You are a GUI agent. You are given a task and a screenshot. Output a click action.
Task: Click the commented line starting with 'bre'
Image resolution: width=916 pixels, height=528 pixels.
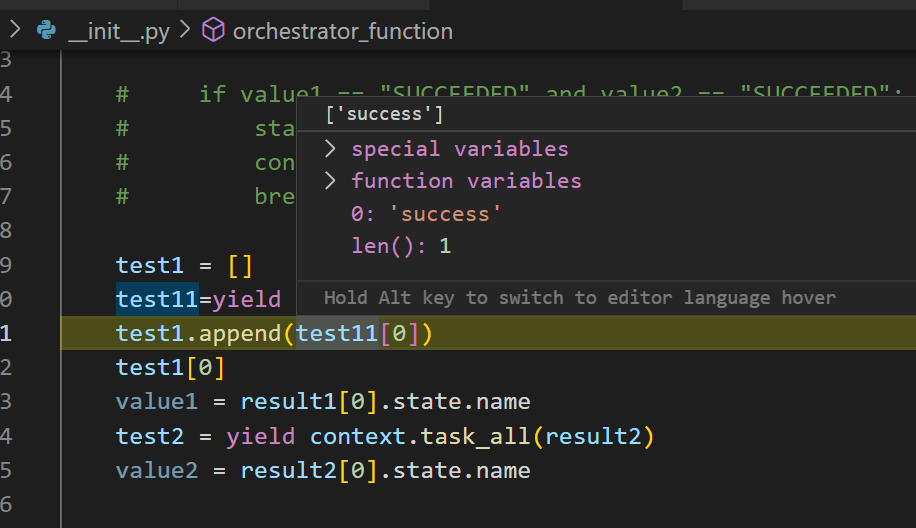[206, 197]
